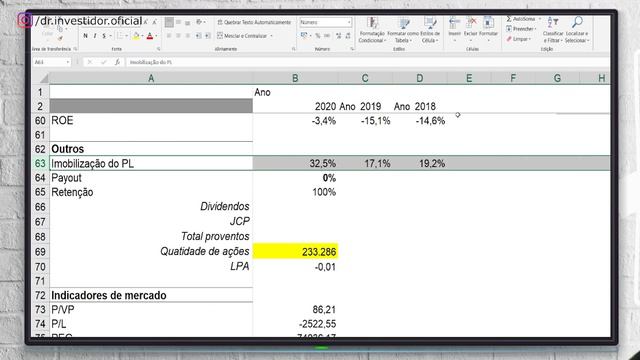Expand the AutoSoma dropdown arrow
The image size is (640, 360).
pyautogui.click(x=540, y=19)
